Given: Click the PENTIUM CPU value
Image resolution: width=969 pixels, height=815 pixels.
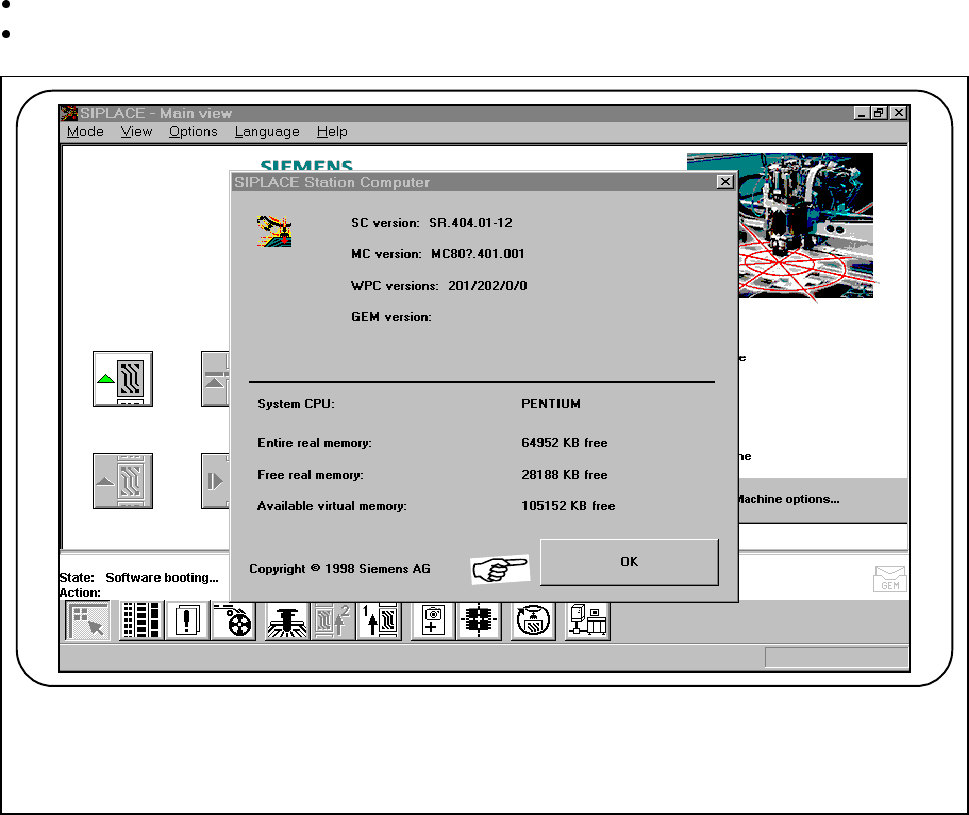Looking at the screenshot, I should tap(551, 403).
